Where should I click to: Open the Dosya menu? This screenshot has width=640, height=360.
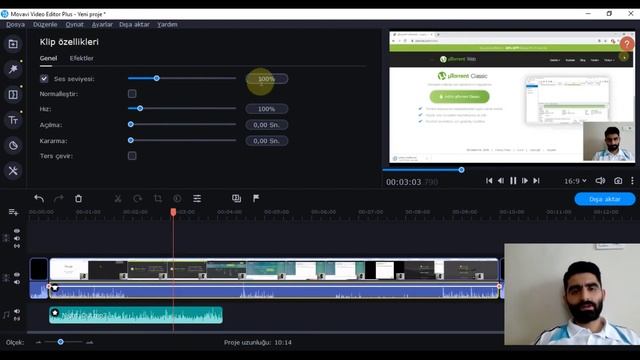pyautogui.click(x=16, y=24)
